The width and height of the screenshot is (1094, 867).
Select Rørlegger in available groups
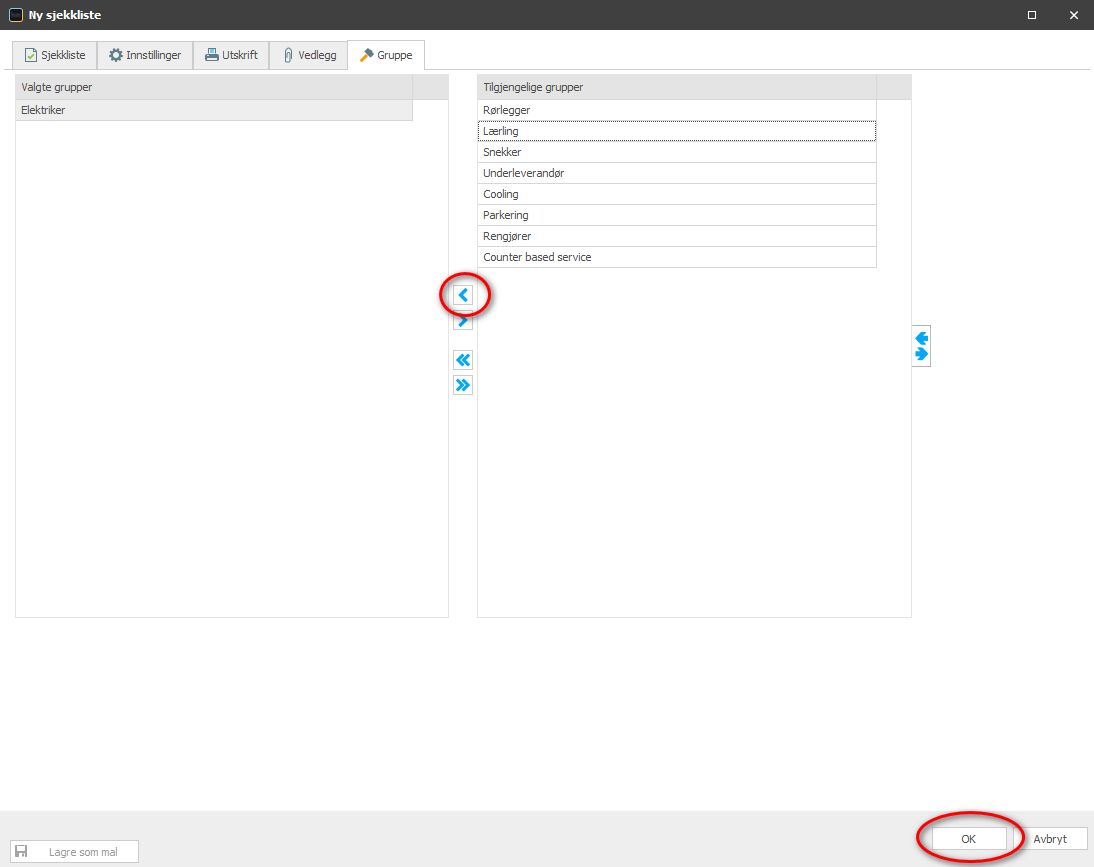click(677, 110)
